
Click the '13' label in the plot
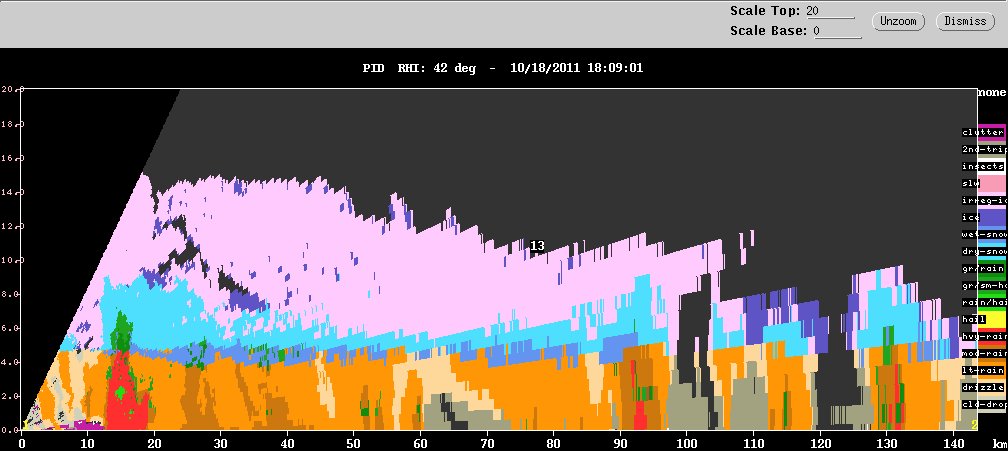coord(537,245)
